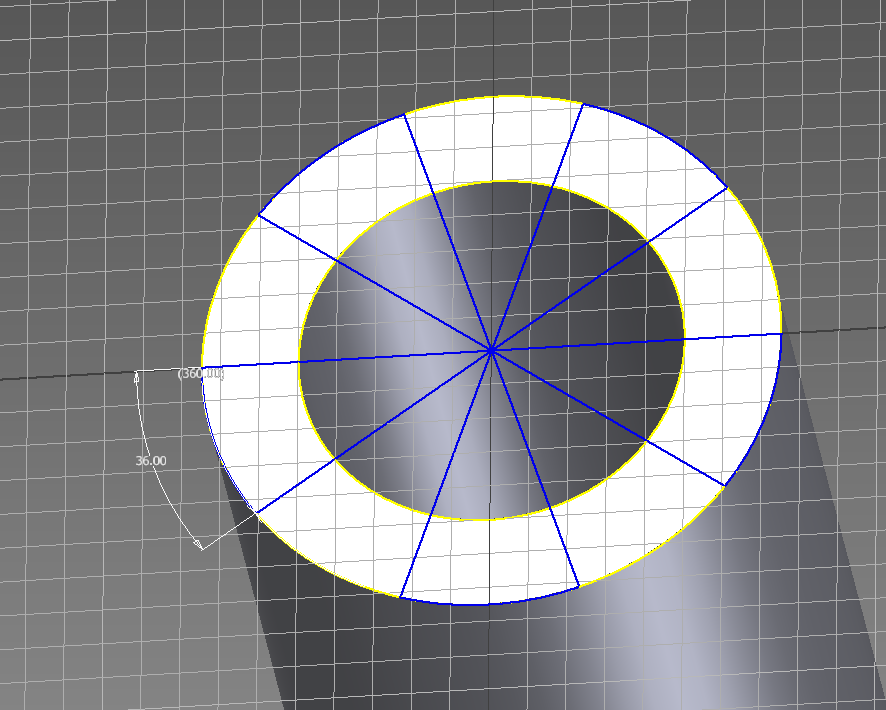
Task: Click the topmost white ring segment
Action: pos(492,140)
